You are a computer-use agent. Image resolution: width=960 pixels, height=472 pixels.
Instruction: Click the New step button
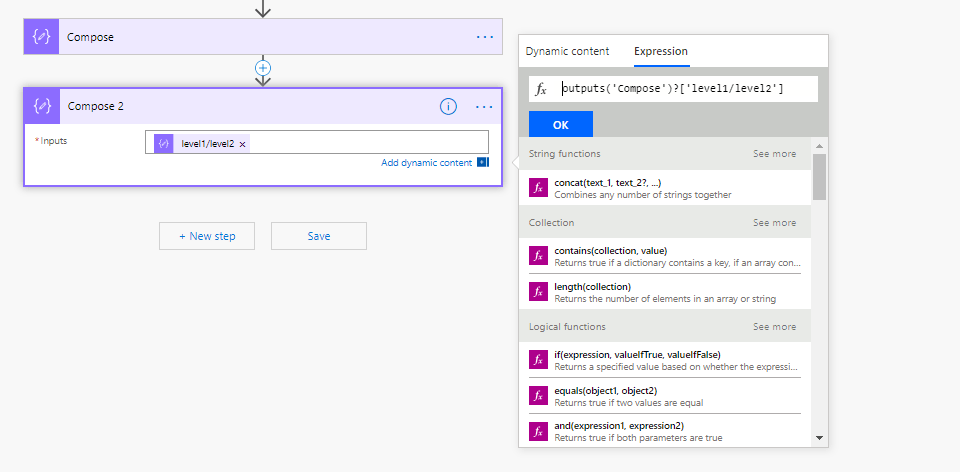tap(207, 236)
